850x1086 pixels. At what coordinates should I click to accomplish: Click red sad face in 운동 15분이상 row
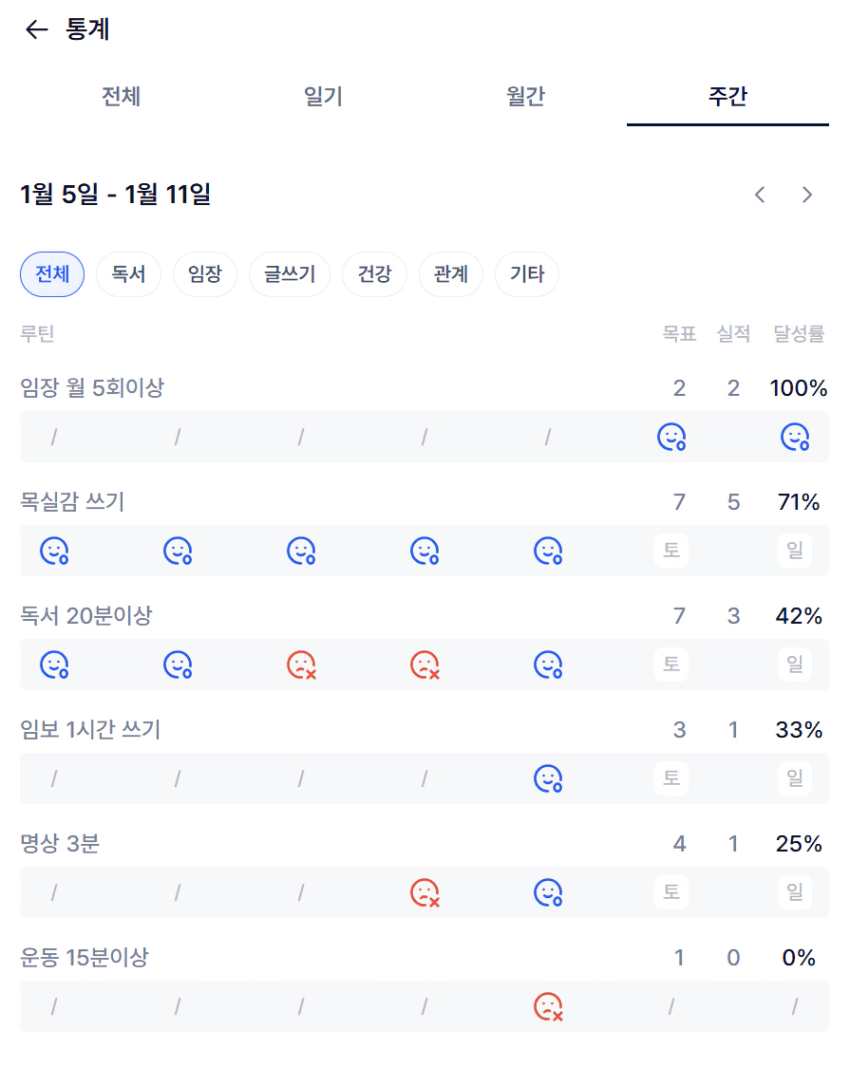(x=548, y=1007)
